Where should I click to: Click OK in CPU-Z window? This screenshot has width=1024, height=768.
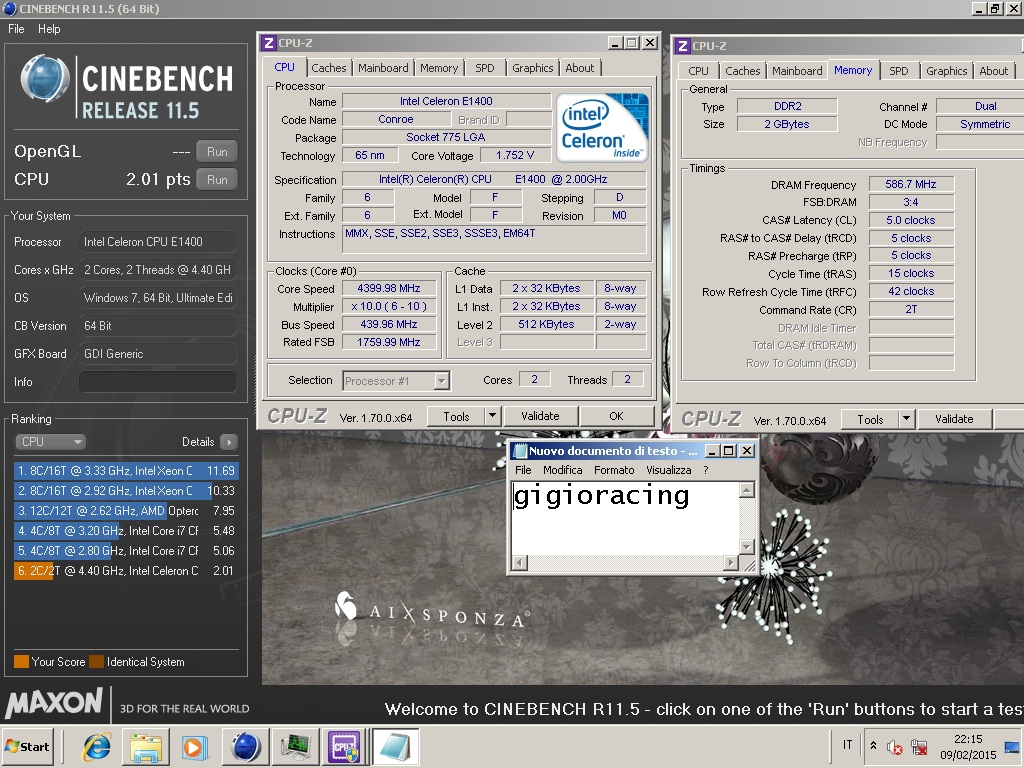[616, 416]
